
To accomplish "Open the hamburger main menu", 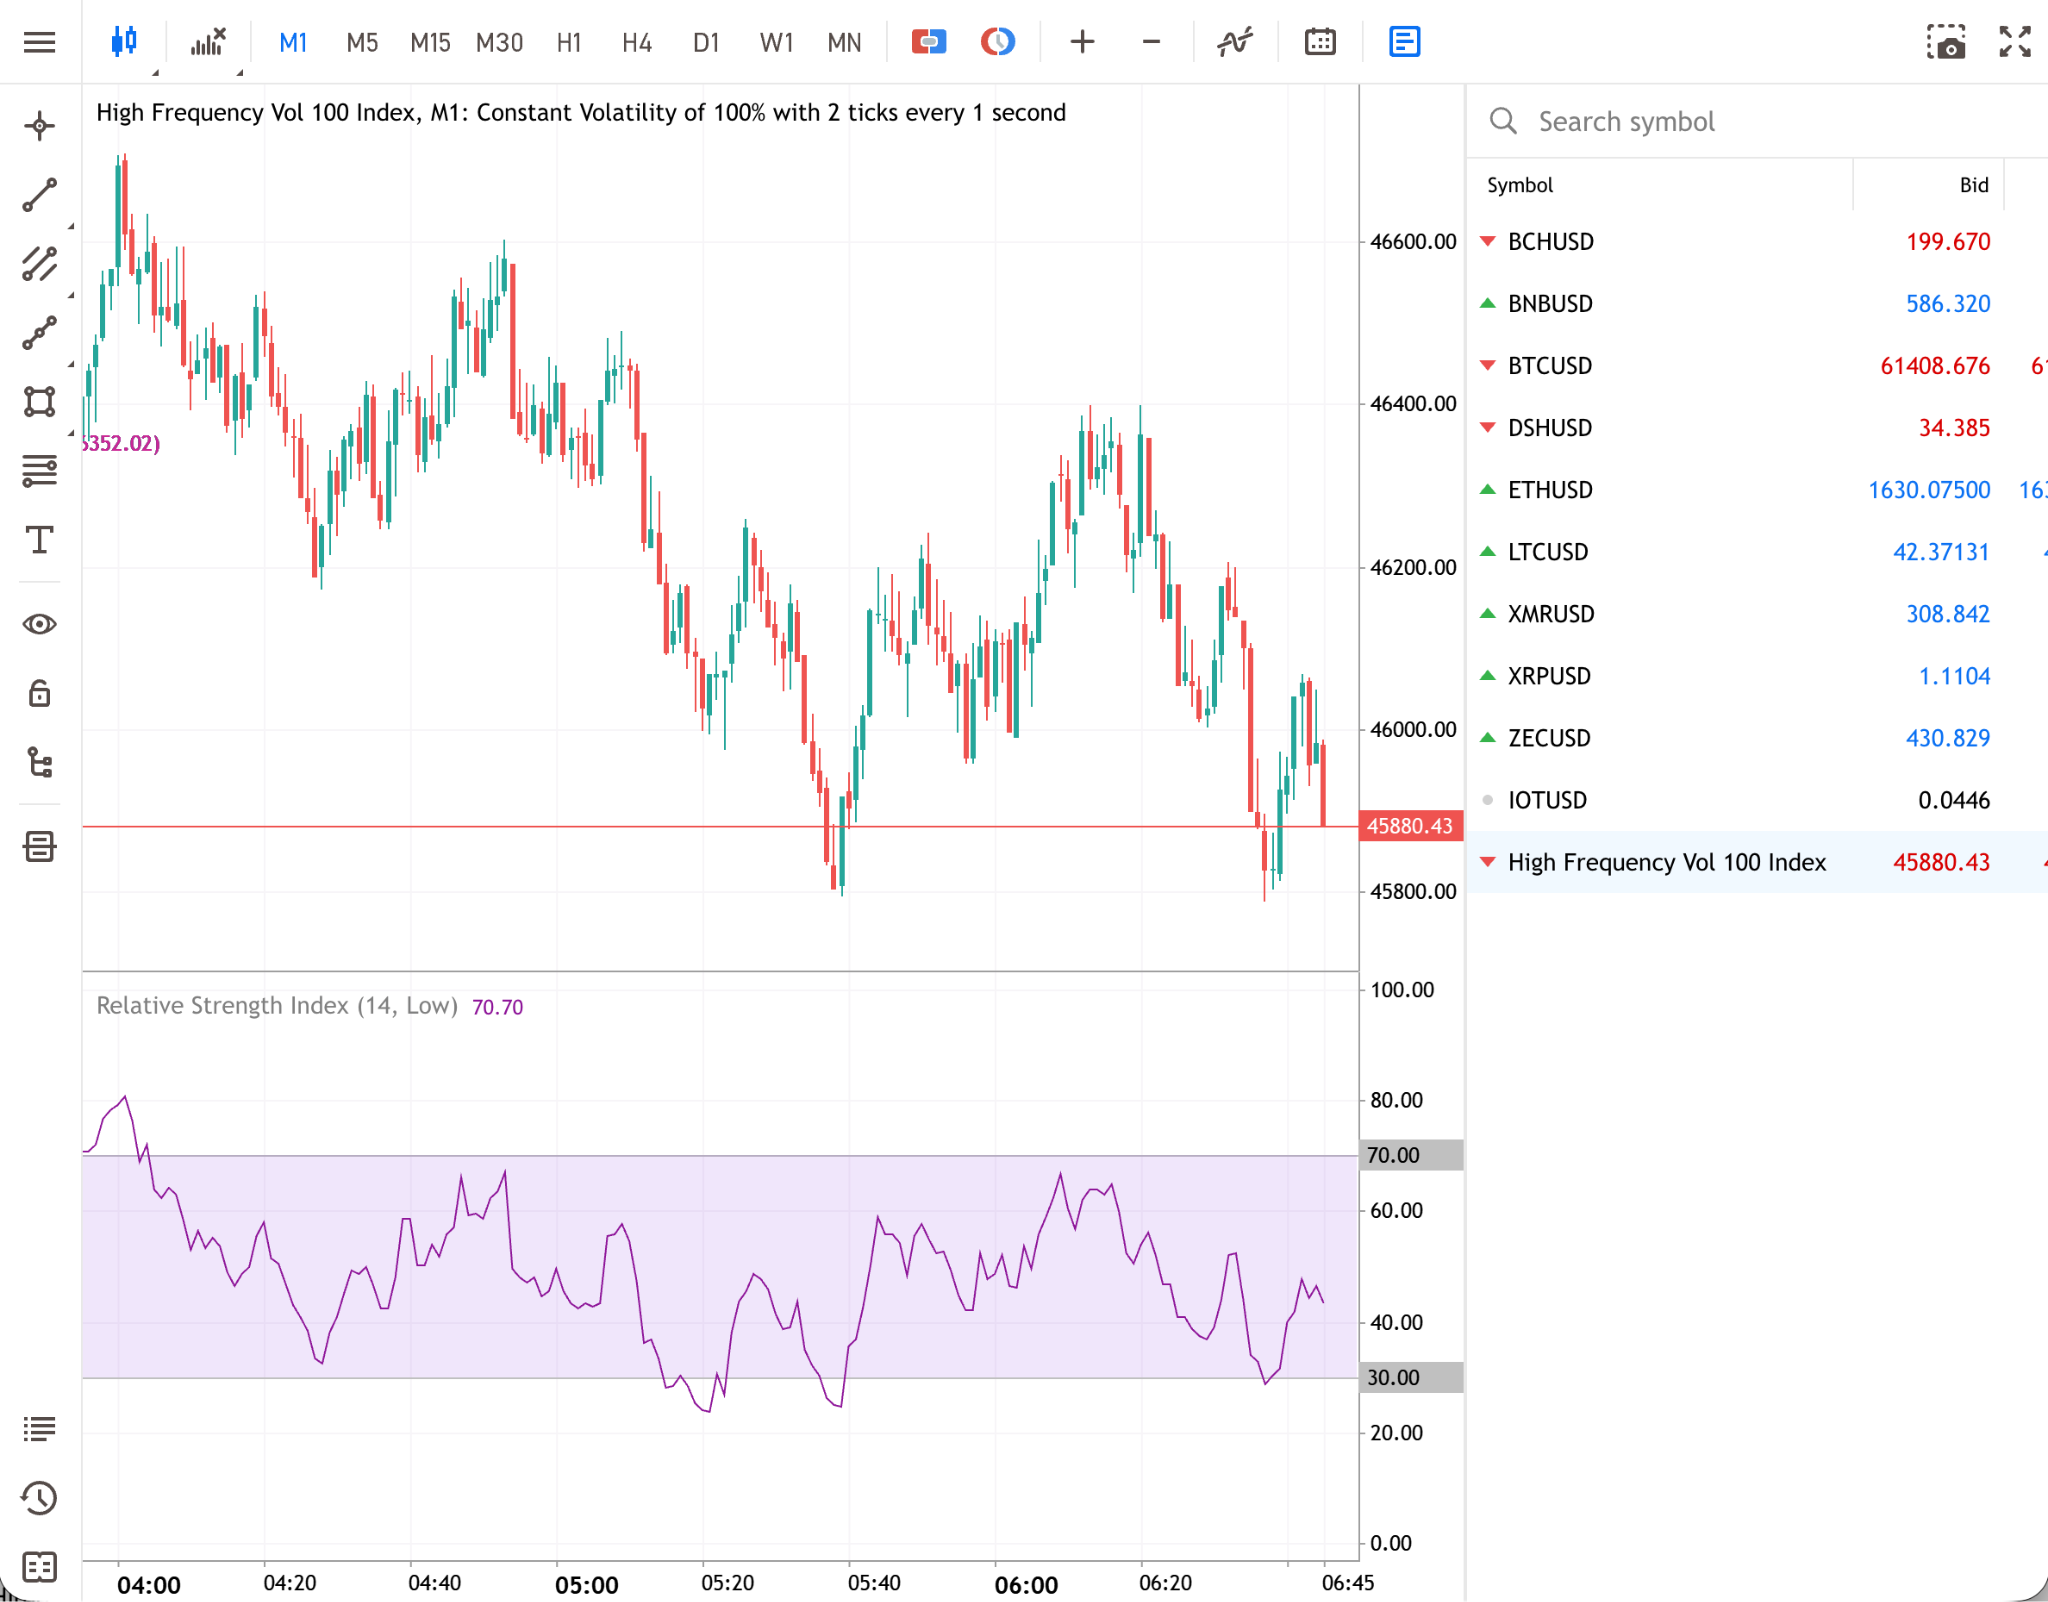I will tap(40, 42).
